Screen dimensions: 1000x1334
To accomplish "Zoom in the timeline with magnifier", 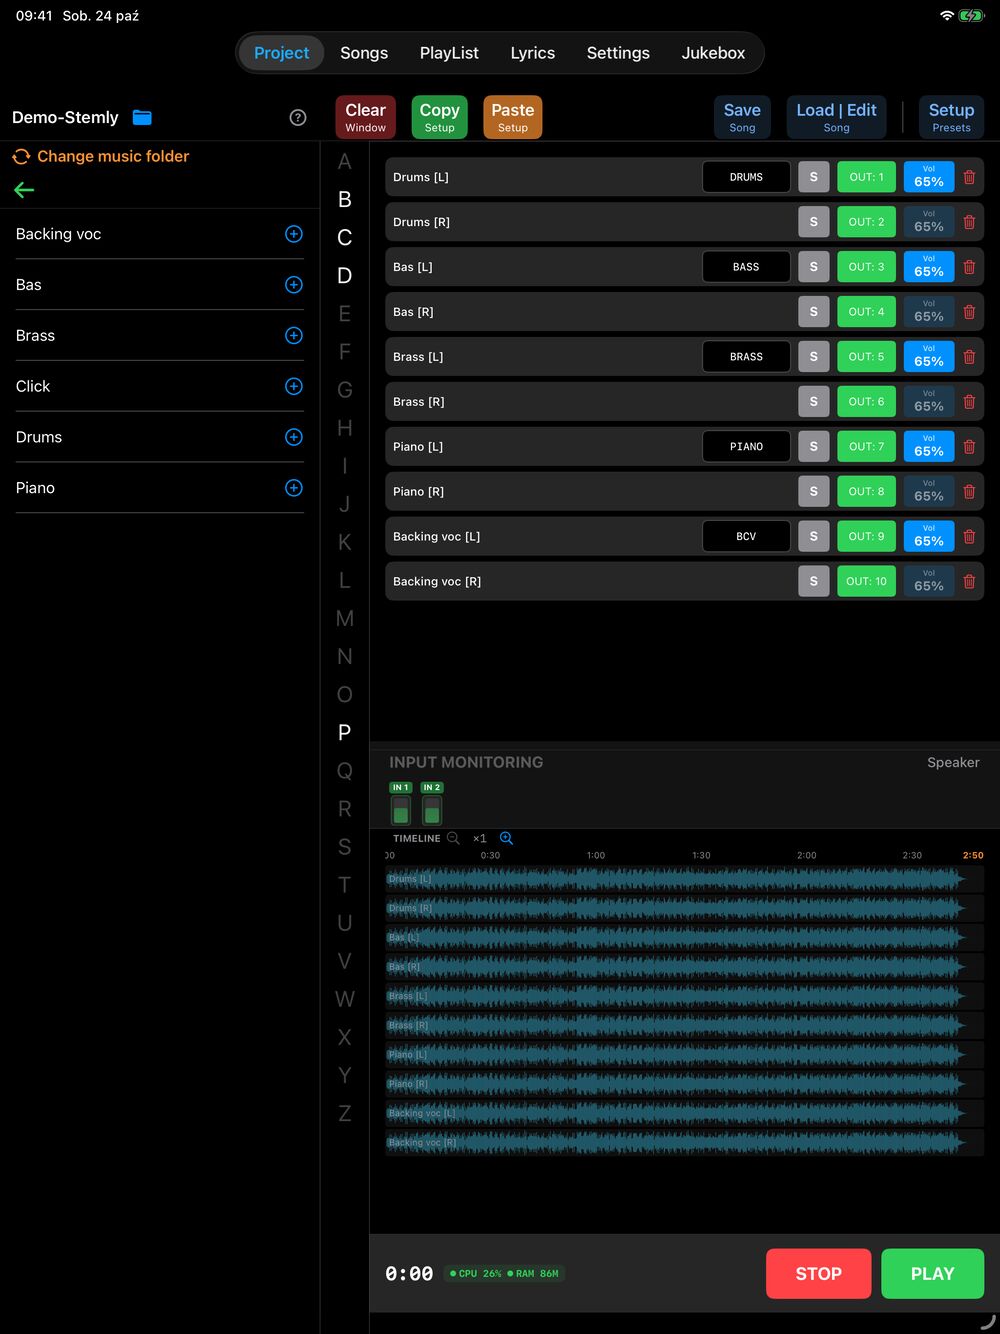I will [x=506, y=838].
